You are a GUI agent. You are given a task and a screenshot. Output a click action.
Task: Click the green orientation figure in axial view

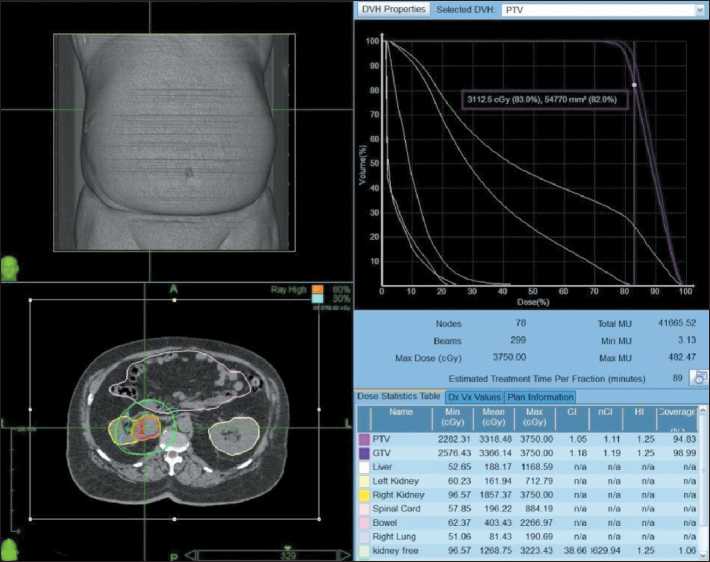coord(12,549)
